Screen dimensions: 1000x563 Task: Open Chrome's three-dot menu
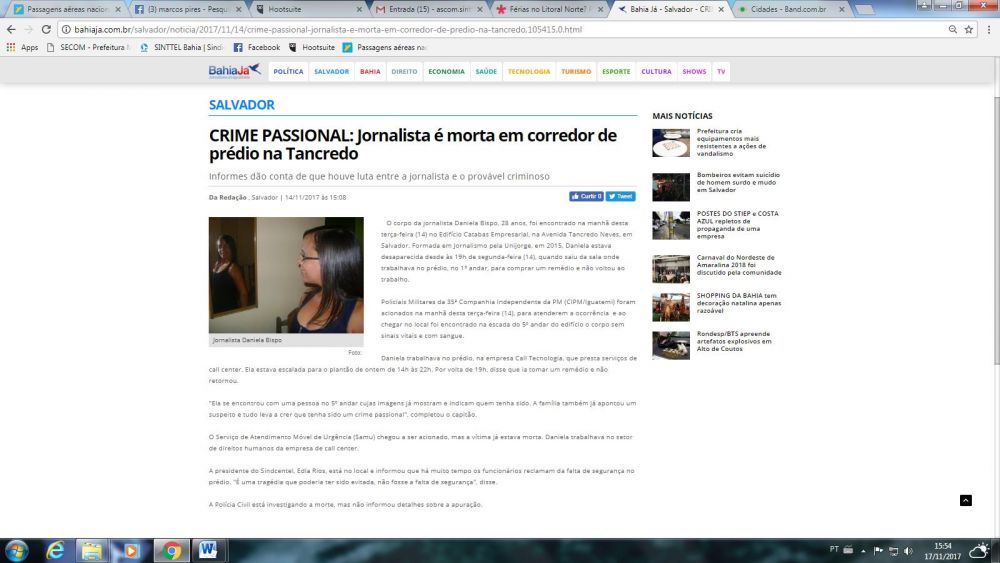click(986, 29)
